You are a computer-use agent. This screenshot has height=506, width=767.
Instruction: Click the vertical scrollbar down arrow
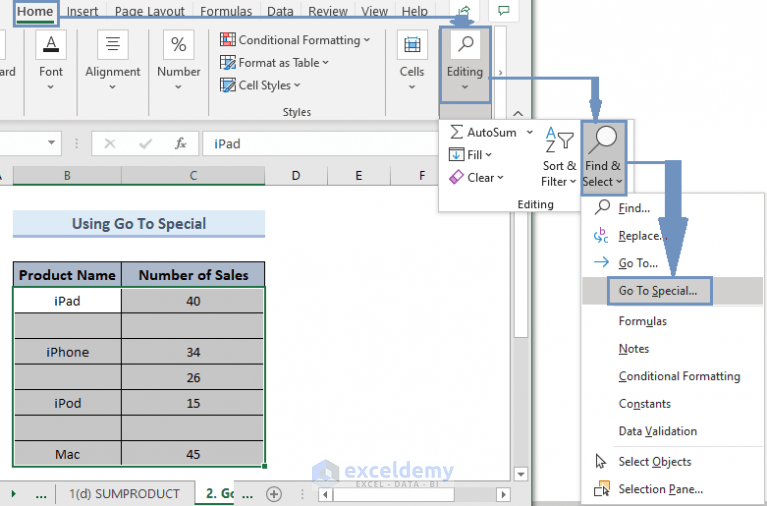(x=521, y=474)
